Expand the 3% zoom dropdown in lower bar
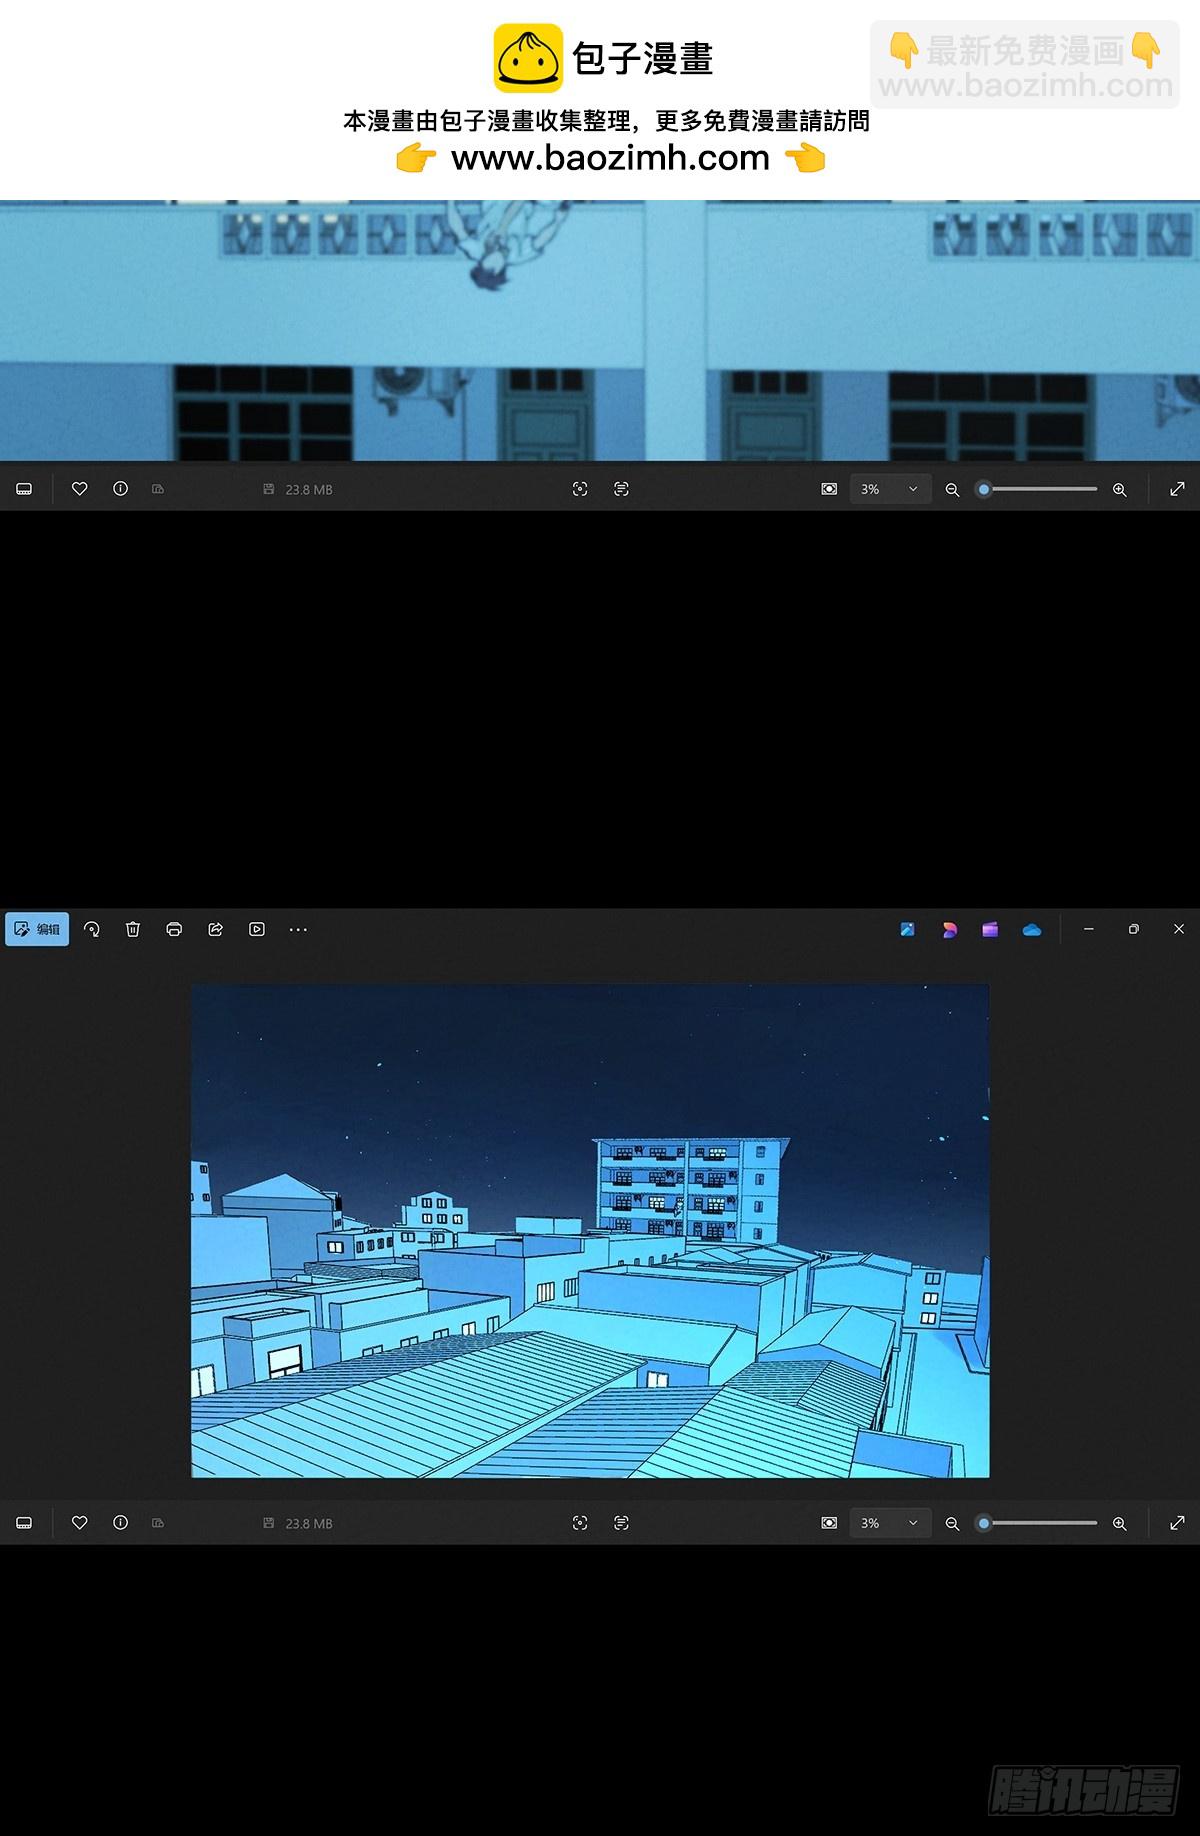The height and width of the screenshot is (1836, 1200). pyautogui.click(x=890, y=1523)
